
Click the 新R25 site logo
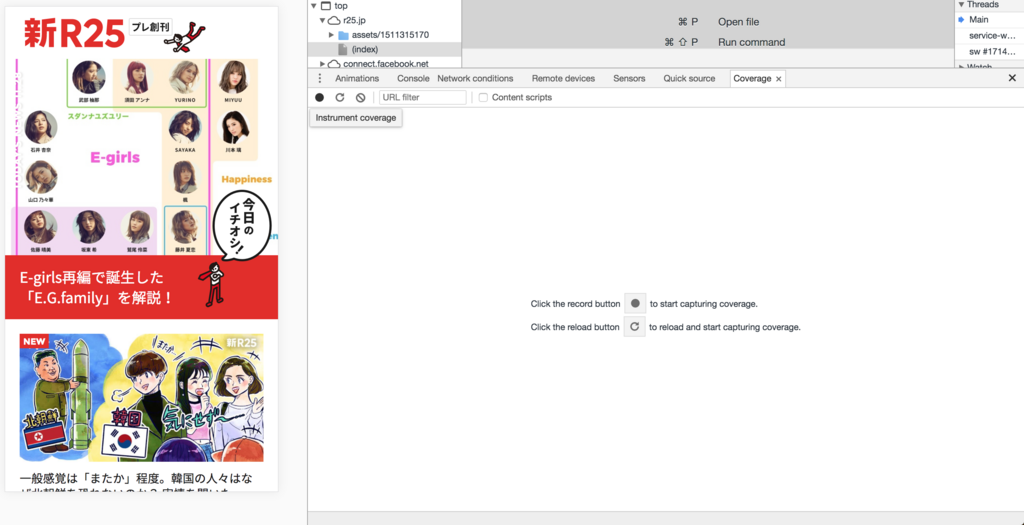(74, 33)
